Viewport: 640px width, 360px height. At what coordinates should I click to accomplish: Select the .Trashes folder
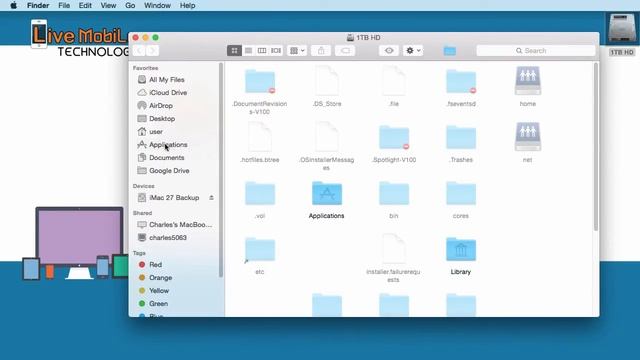(461, 138)
